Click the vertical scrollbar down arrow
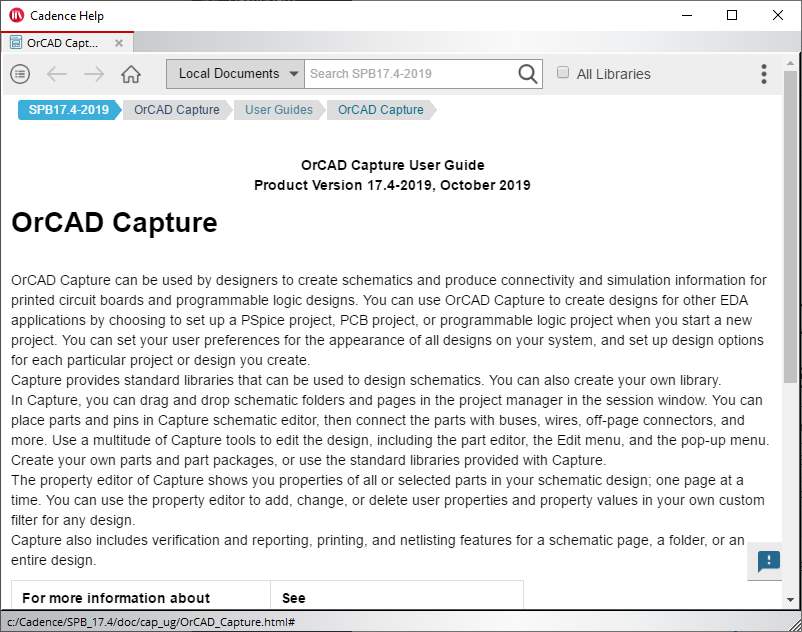This screenshot has height=632, width=802. click(x=790, y=600)
